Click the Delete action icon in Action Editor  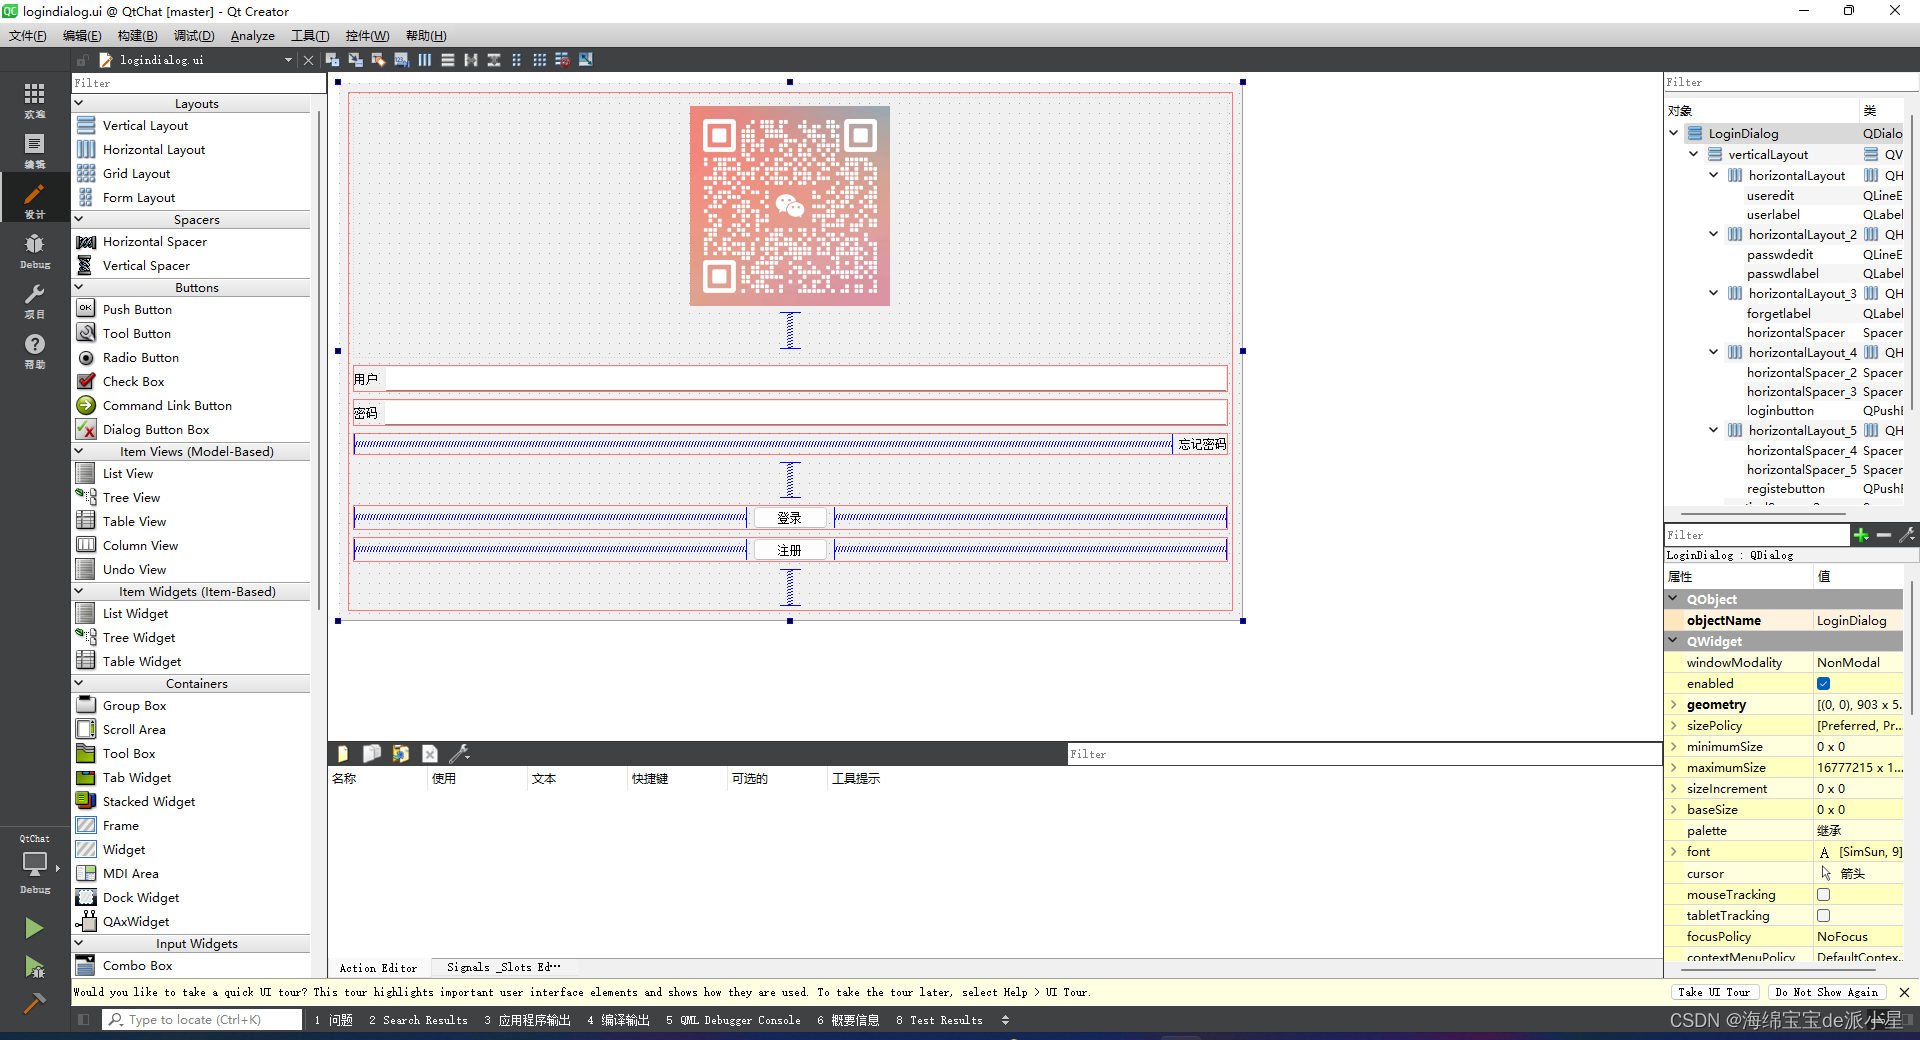click(x=430, y=754)
